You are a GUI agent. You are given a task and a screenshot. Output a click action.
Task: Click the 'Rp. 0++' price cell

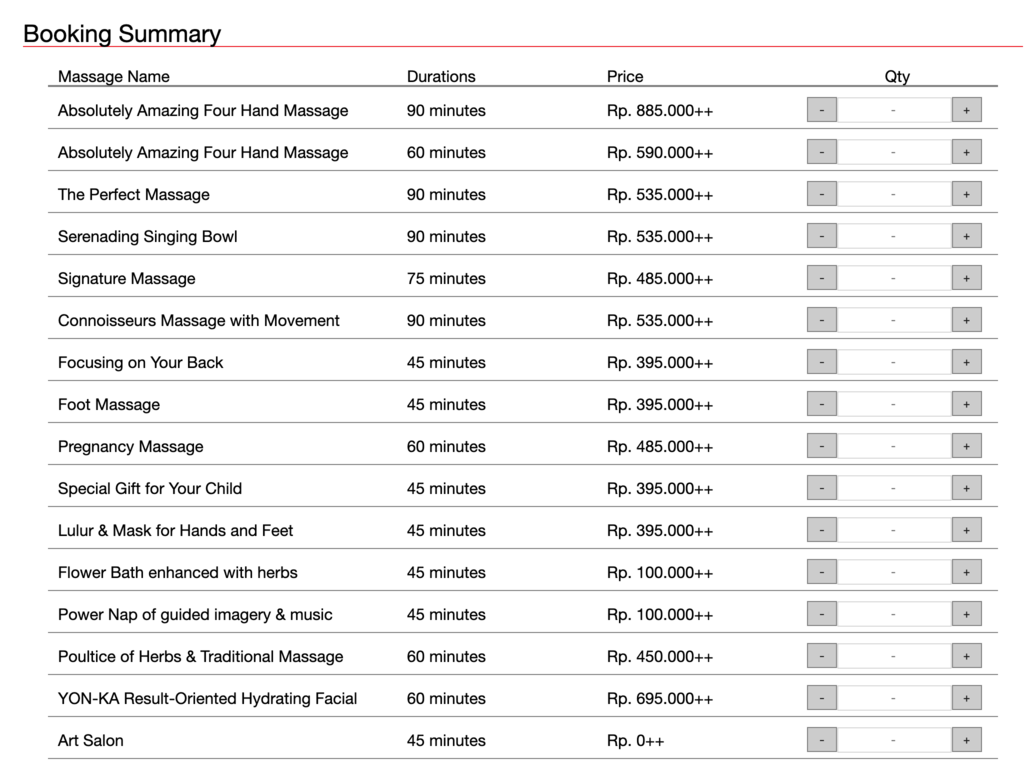[x=635, y=740]
